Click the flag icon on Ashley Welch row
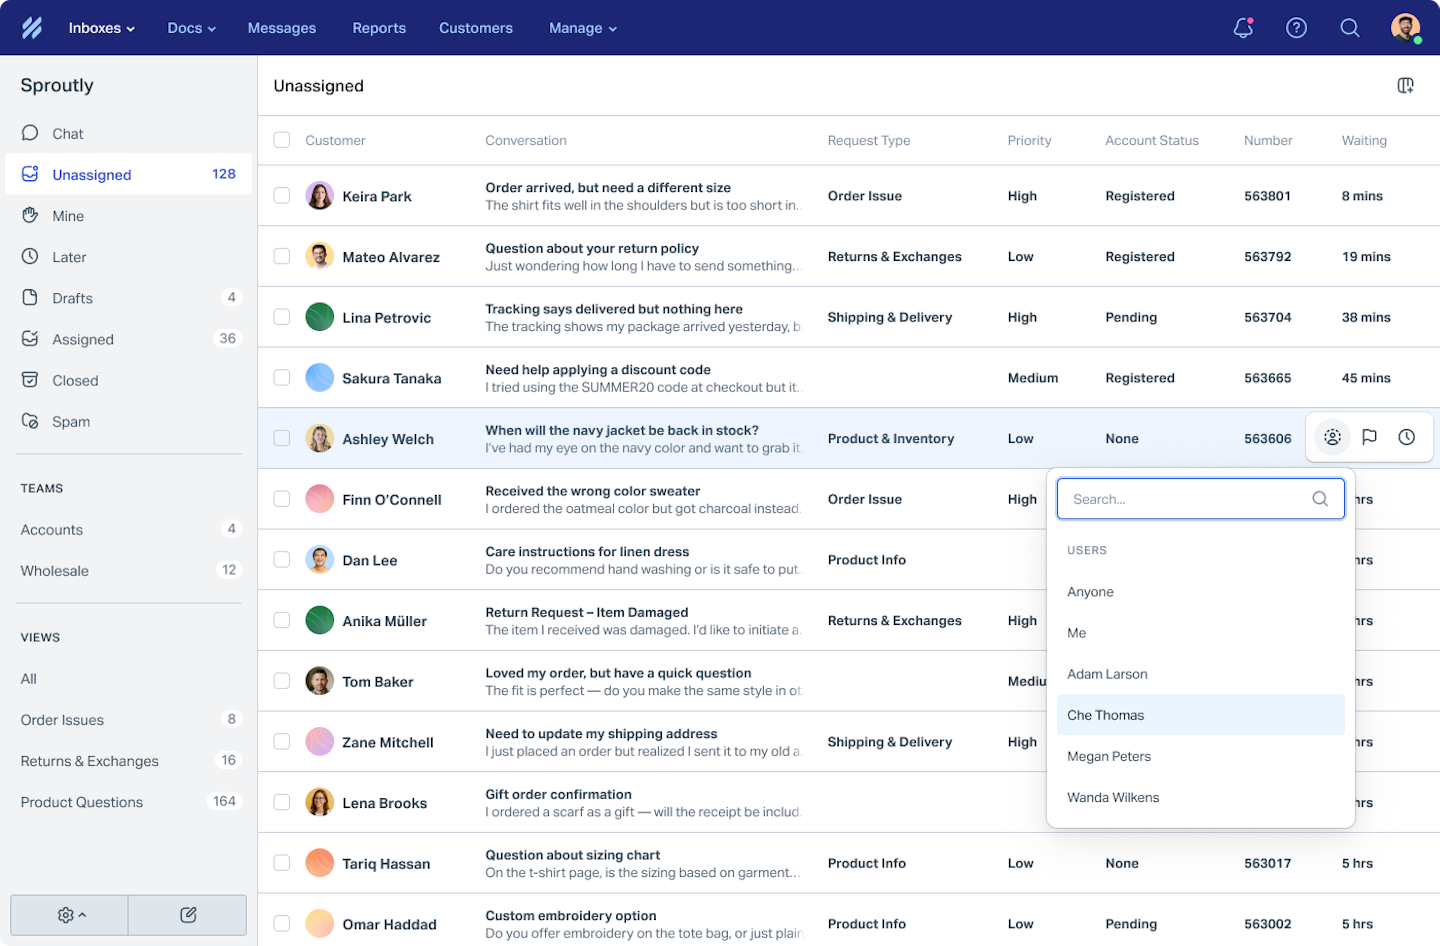This screenshot has width=1440, height=946. click(1369, 437)
